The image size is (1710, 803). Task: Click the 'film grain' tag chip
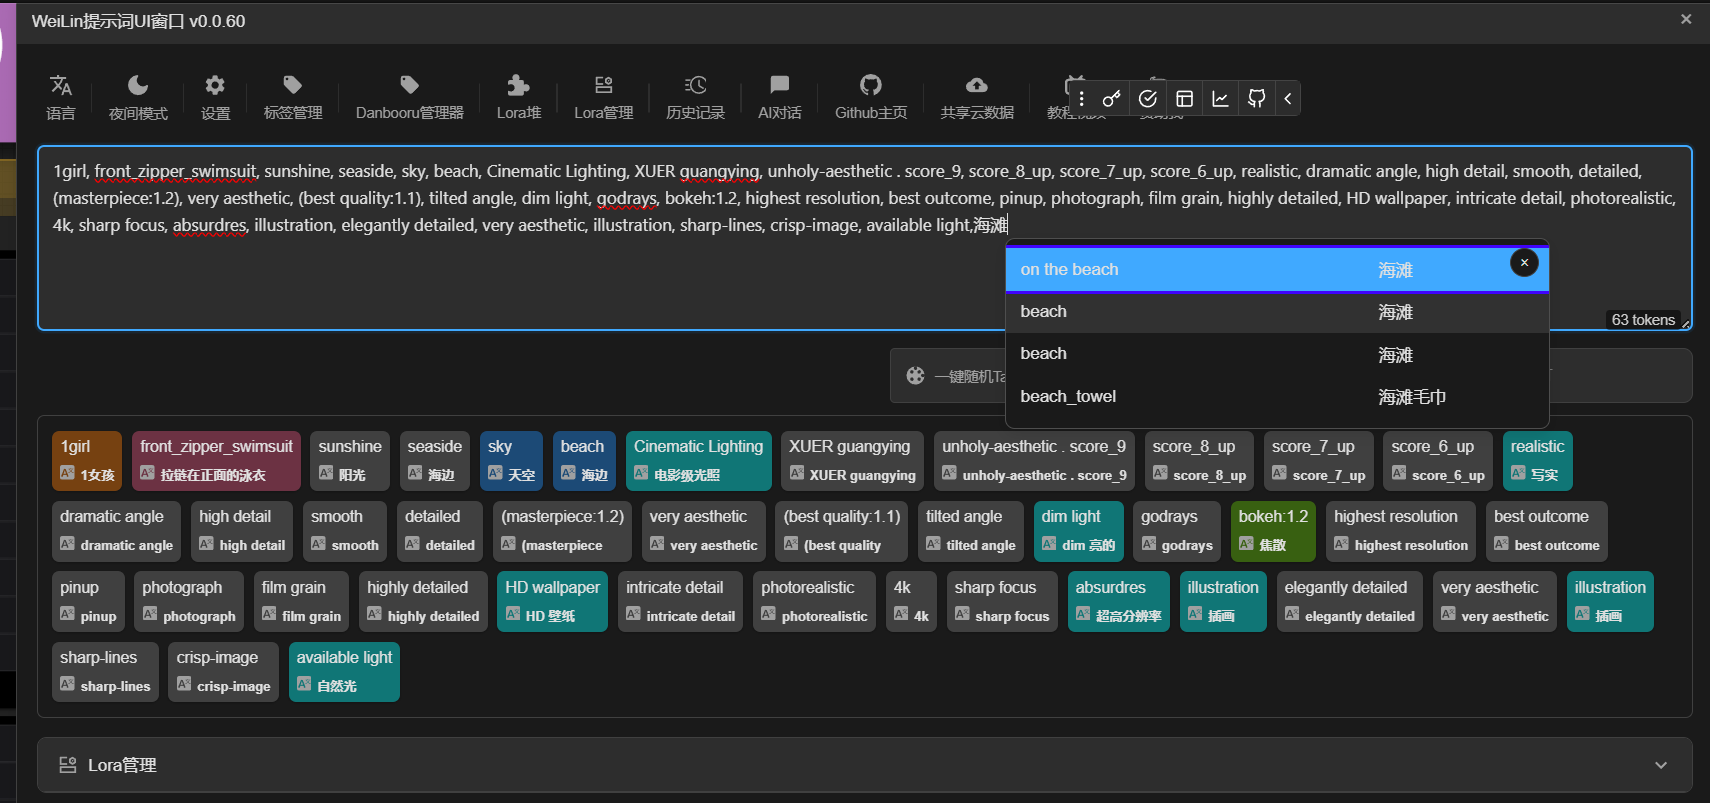[301, 602]
